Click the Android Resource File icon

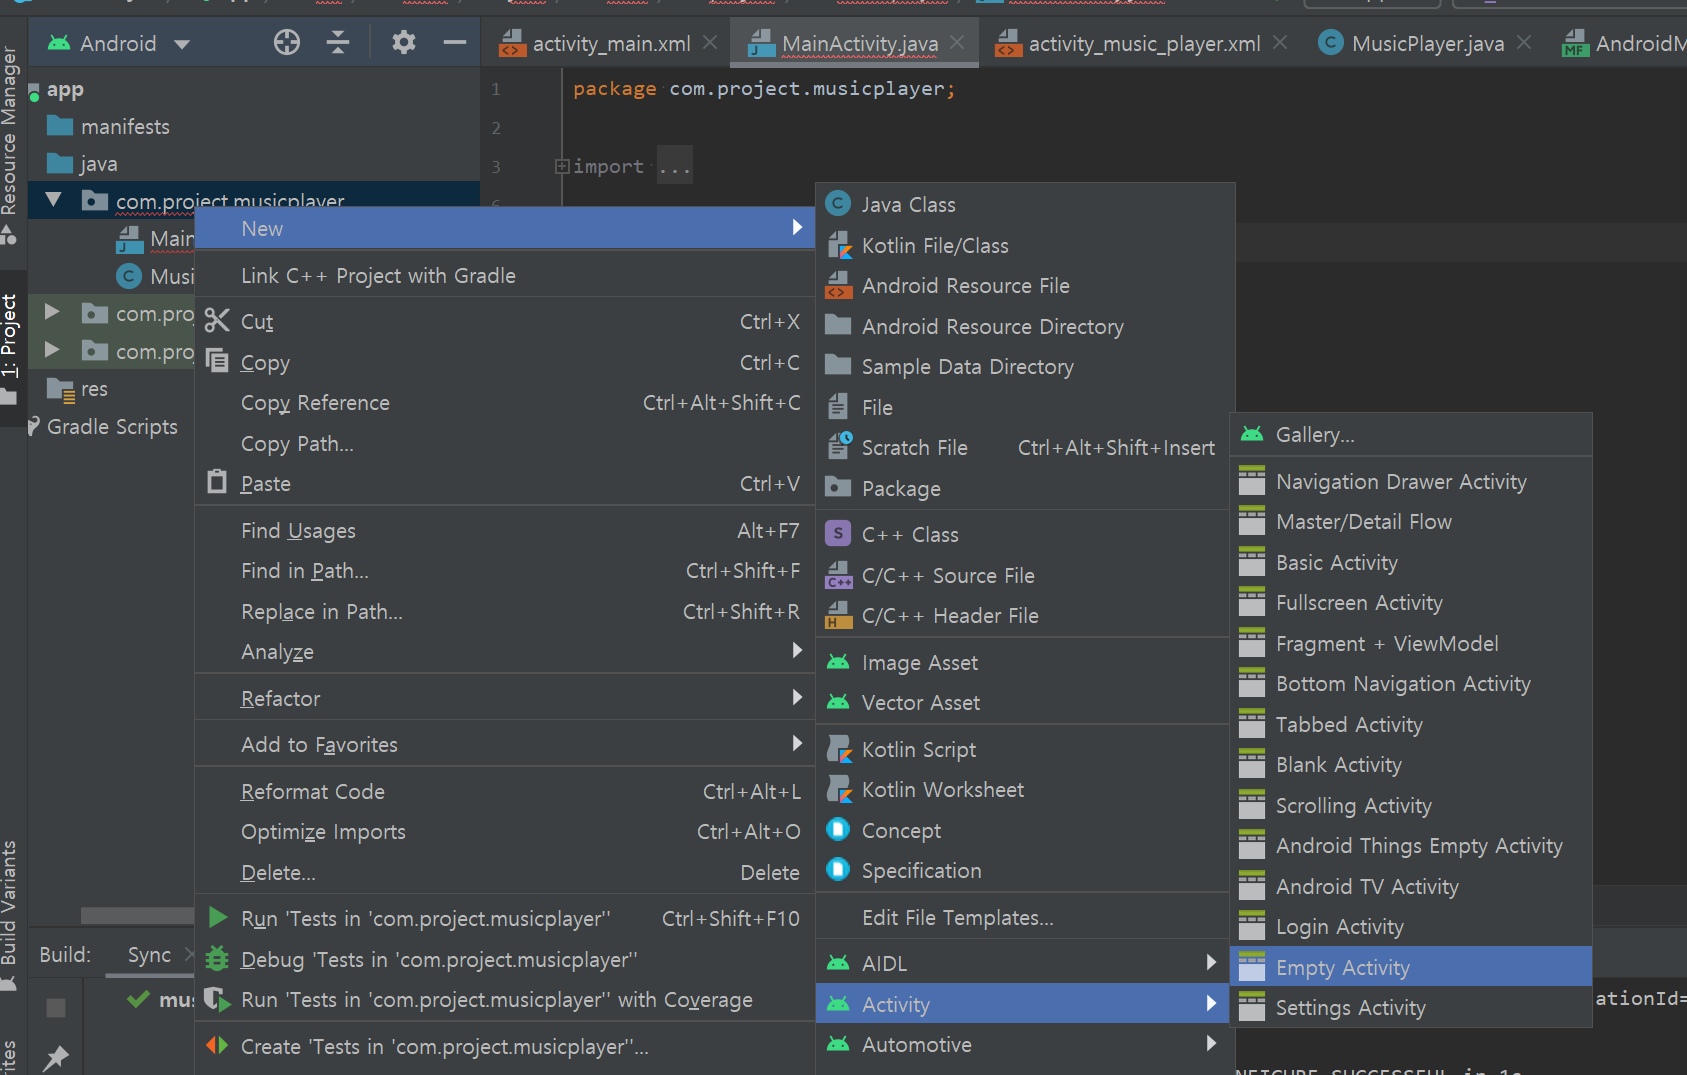838,285
